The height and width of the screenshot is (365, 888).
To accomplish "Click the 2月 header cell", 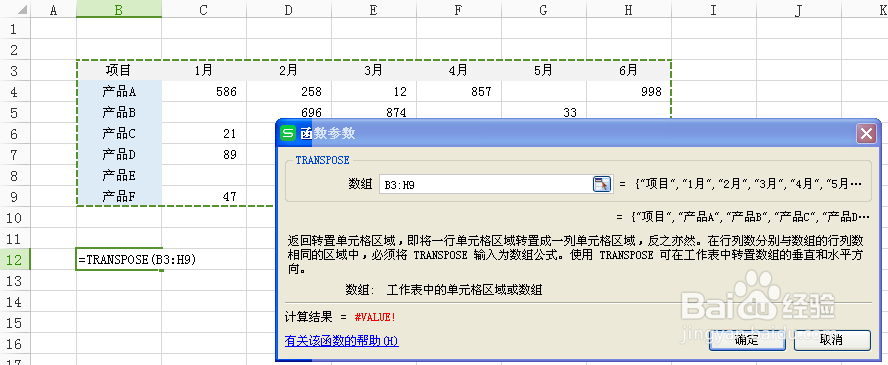I will (x=289, y=70).
